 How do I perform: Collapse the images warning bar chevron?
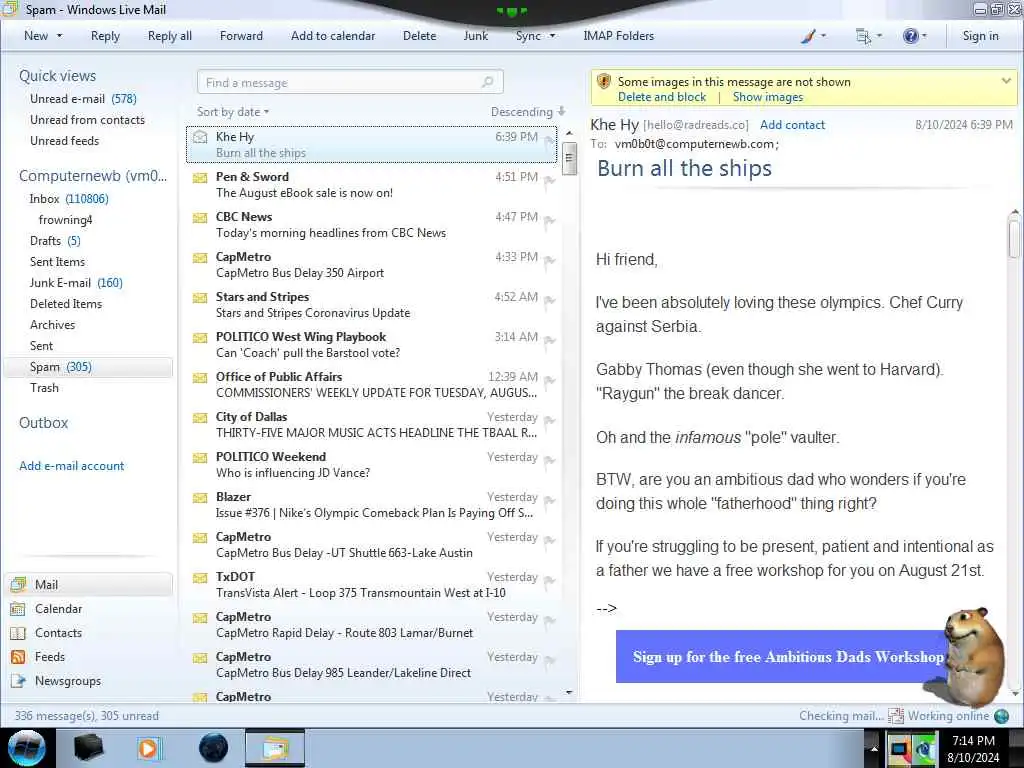1006,81
